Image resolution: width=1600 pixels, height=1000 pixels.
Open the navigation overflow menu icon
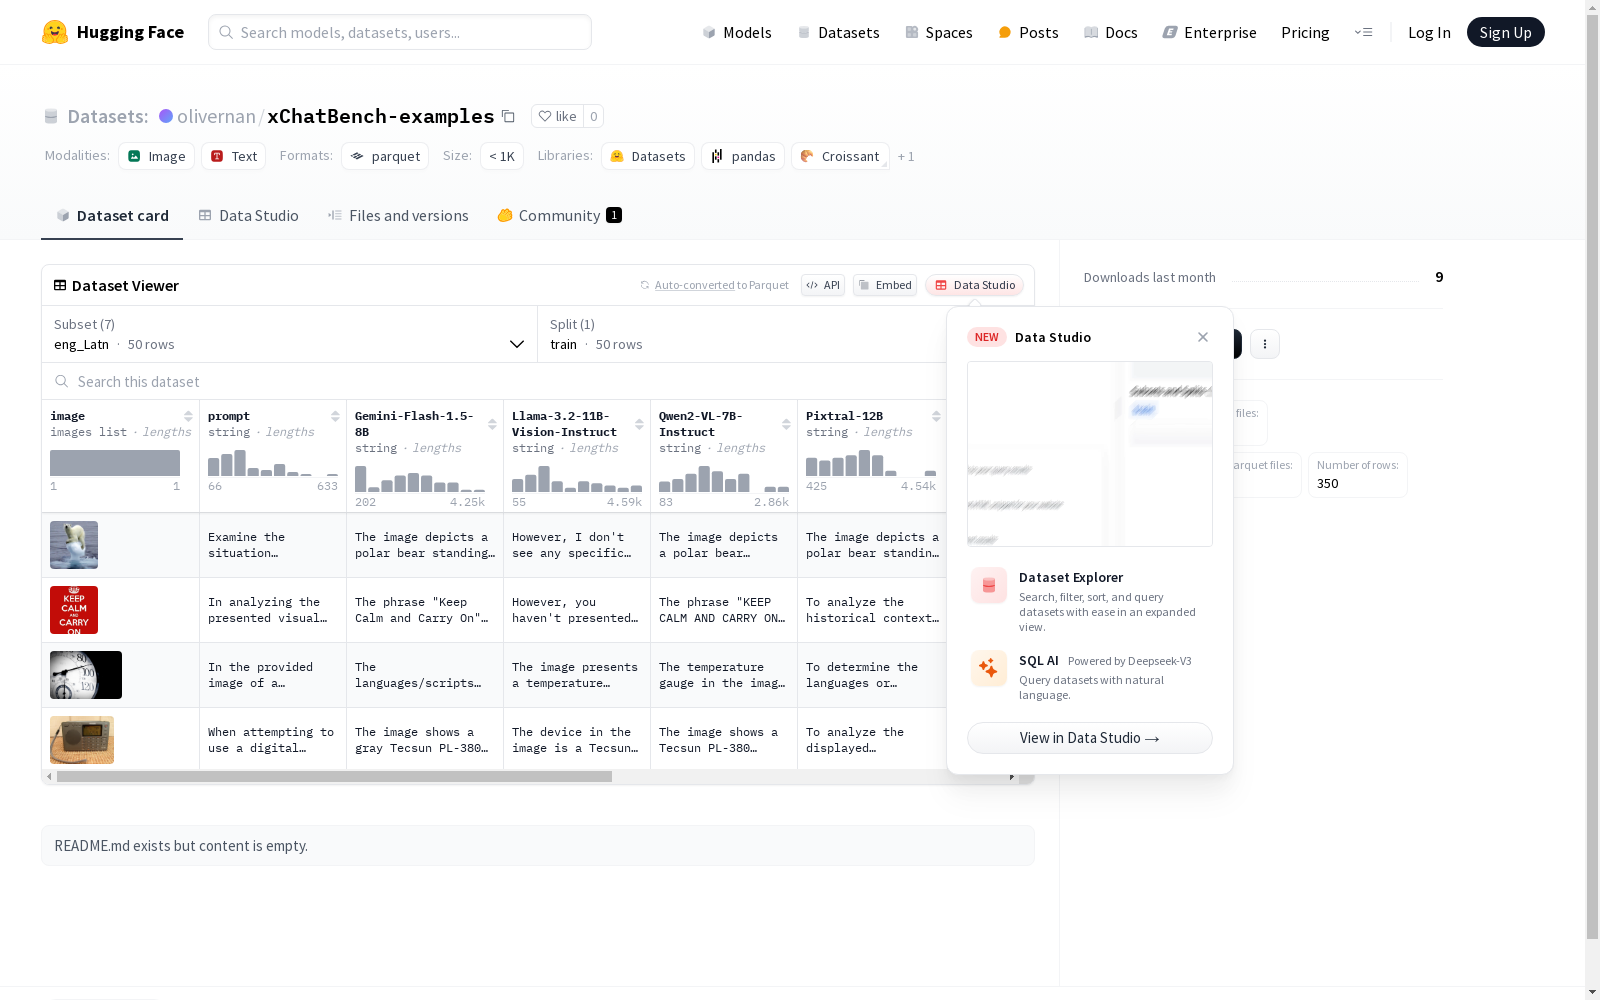[x=1363, y=32]
